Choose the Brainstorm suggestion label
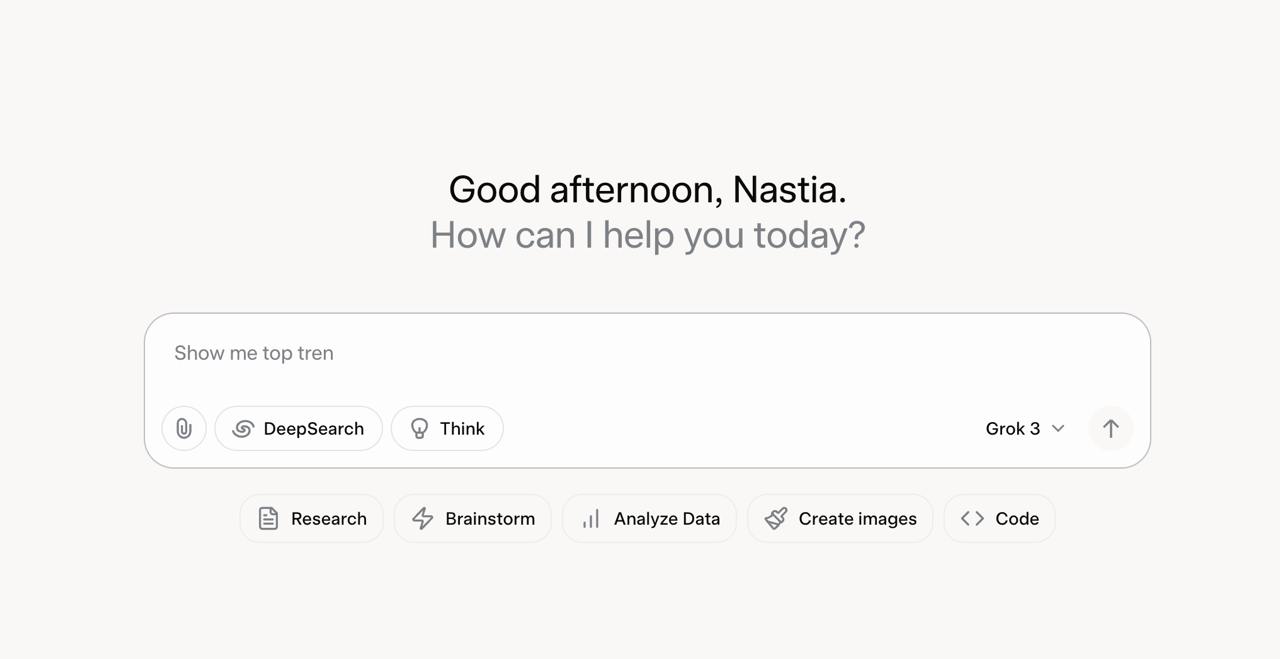Viewport: 1280px width, 659px height. tap(490, 519)
